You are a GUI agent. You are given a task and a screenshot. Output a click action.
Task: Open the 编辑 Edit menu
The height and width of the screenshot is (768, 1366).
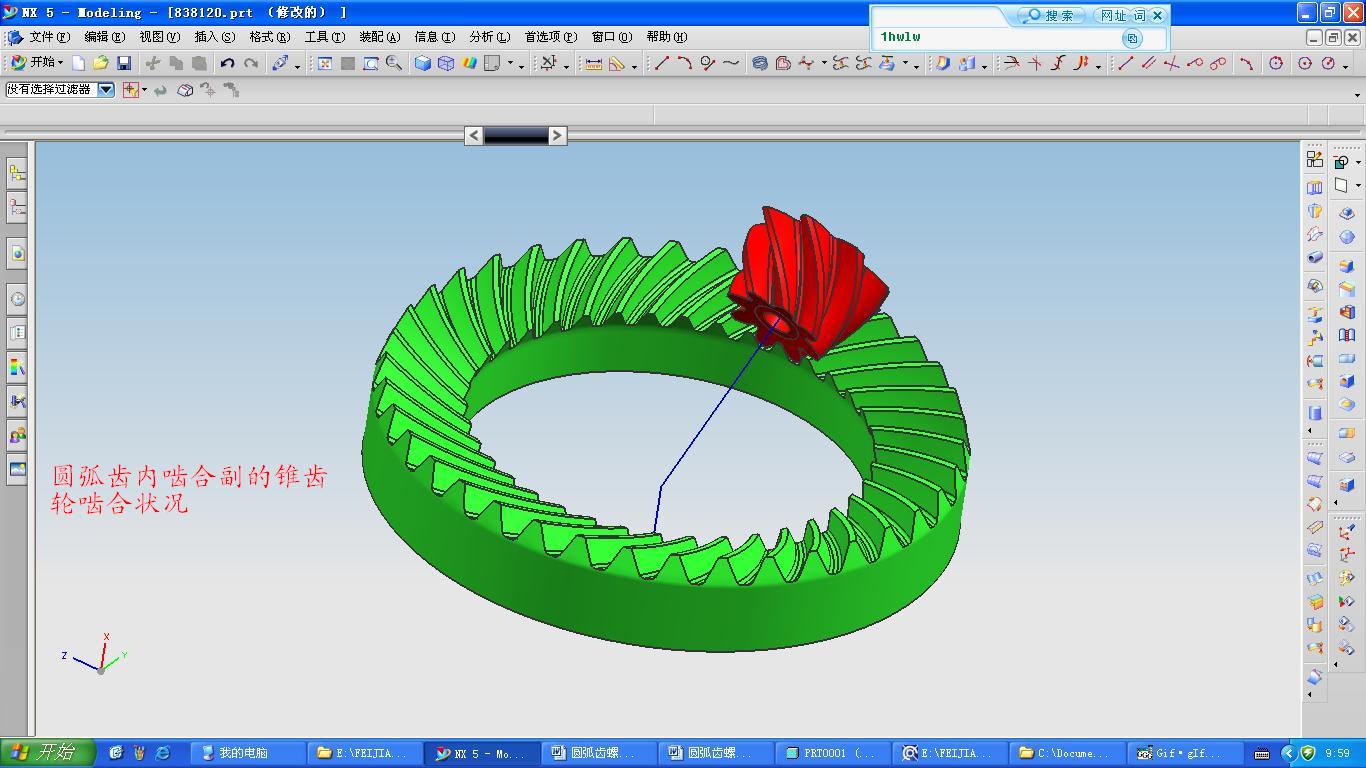click(105, 37)
